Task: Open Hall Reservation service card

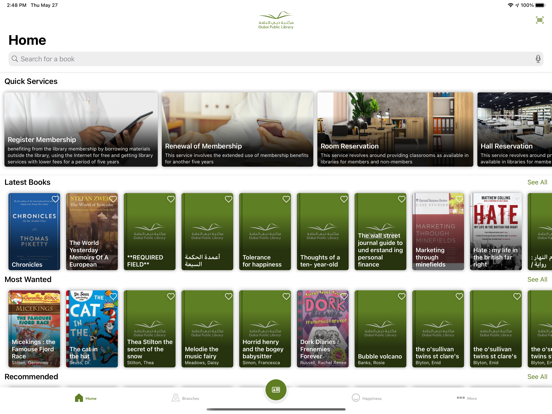Action: 515,129
